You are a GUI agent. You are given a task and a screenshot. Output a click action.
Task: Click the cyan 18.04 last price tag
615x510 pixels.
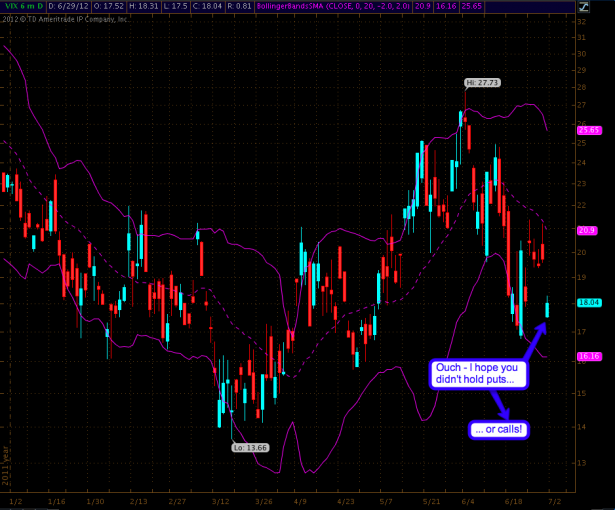[588, 301]
